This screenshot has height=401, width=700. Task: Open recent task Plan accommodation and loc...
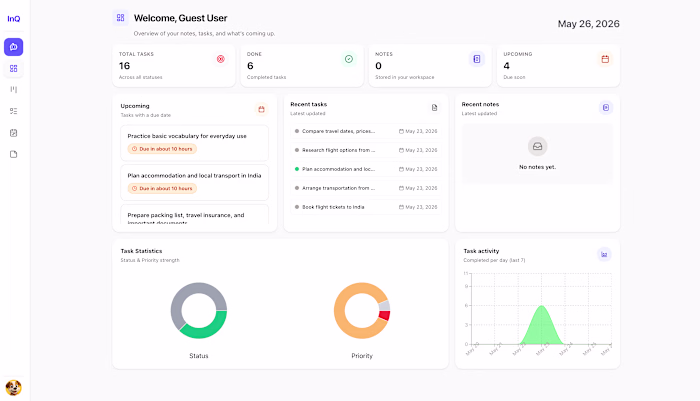[366, 169]
